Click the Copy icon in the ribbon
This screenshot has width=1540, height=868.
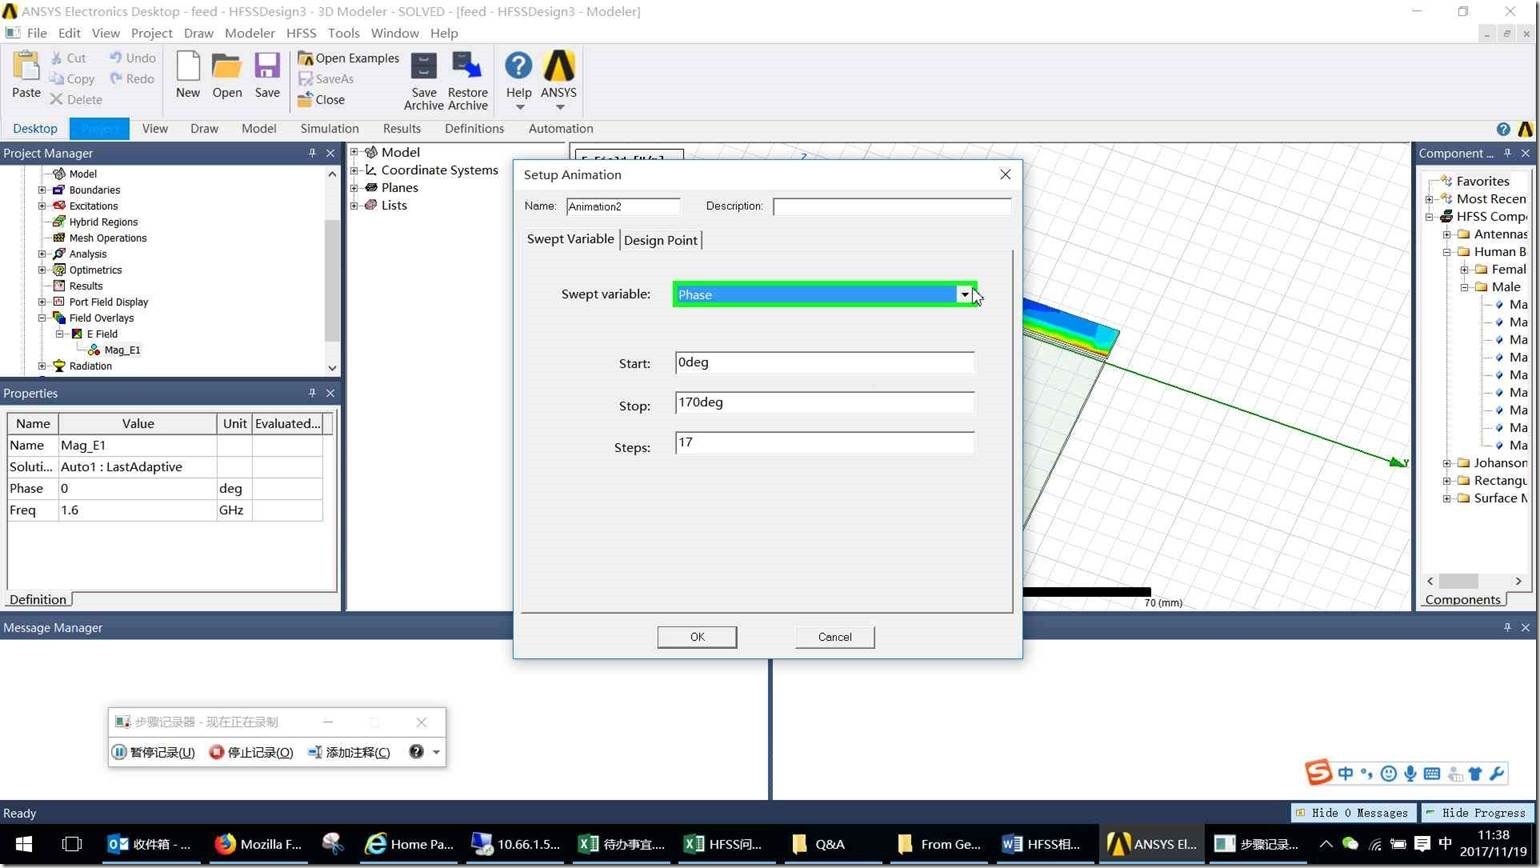(56, 79)
